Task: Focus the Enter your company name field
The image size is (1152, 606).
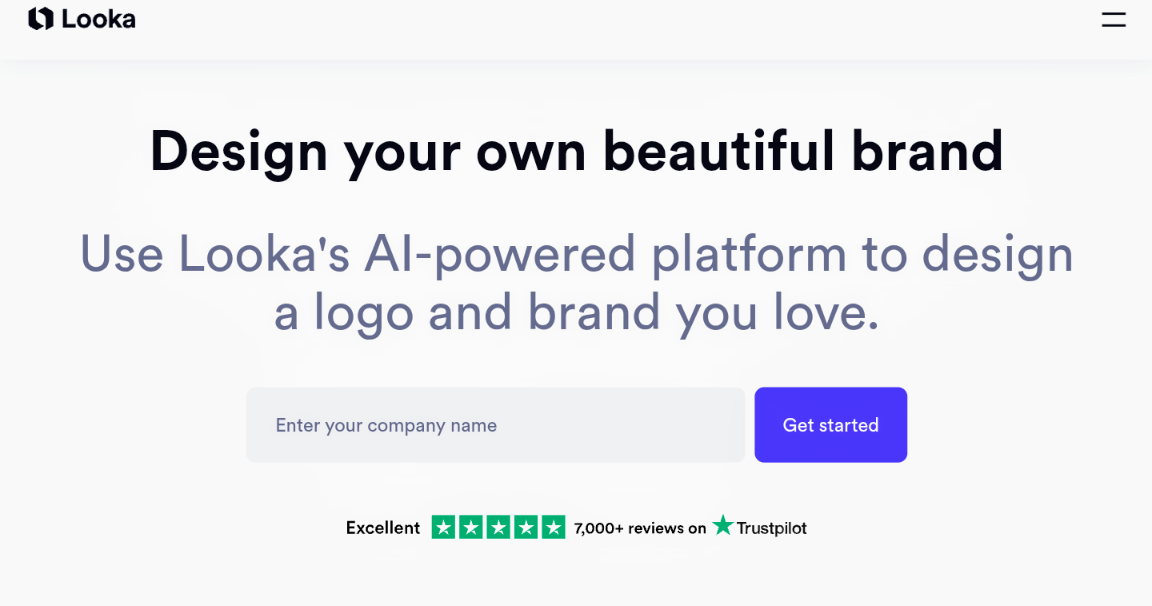Action: point(495,425)
